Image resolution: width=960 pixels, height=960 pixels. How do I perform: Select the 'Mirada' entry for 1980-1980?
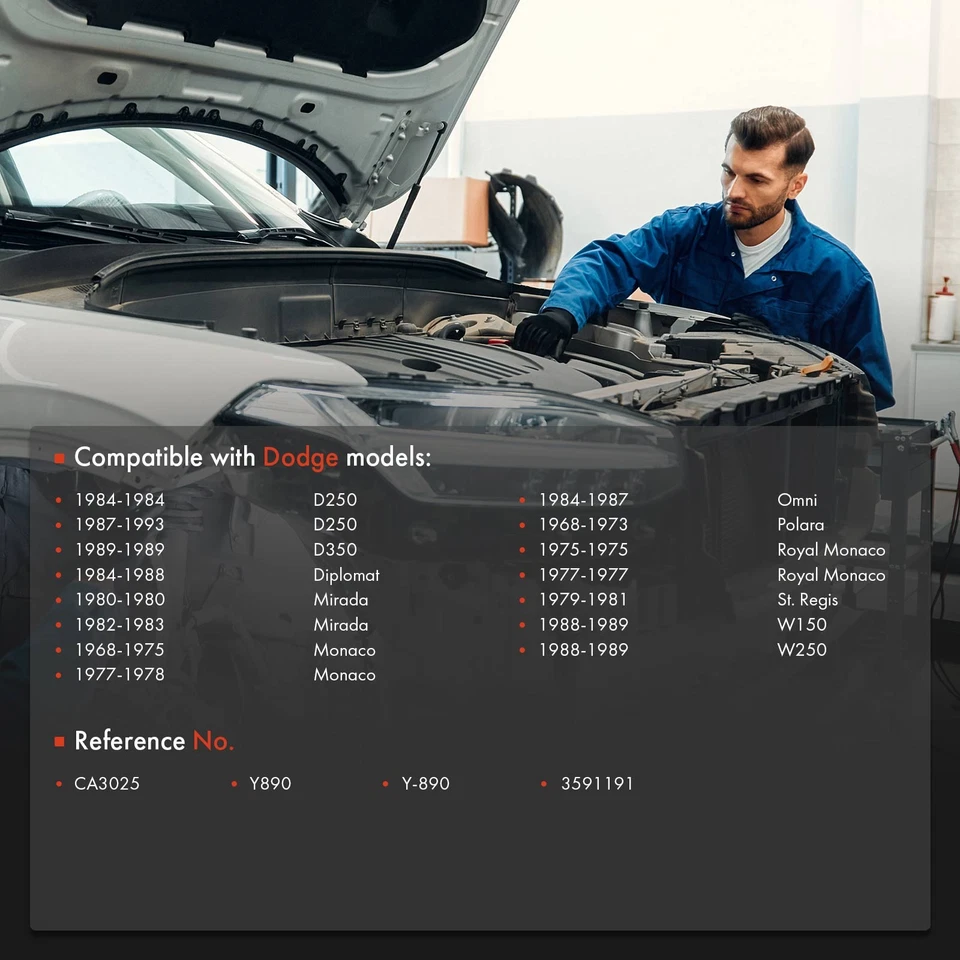[x=341, y=600]
